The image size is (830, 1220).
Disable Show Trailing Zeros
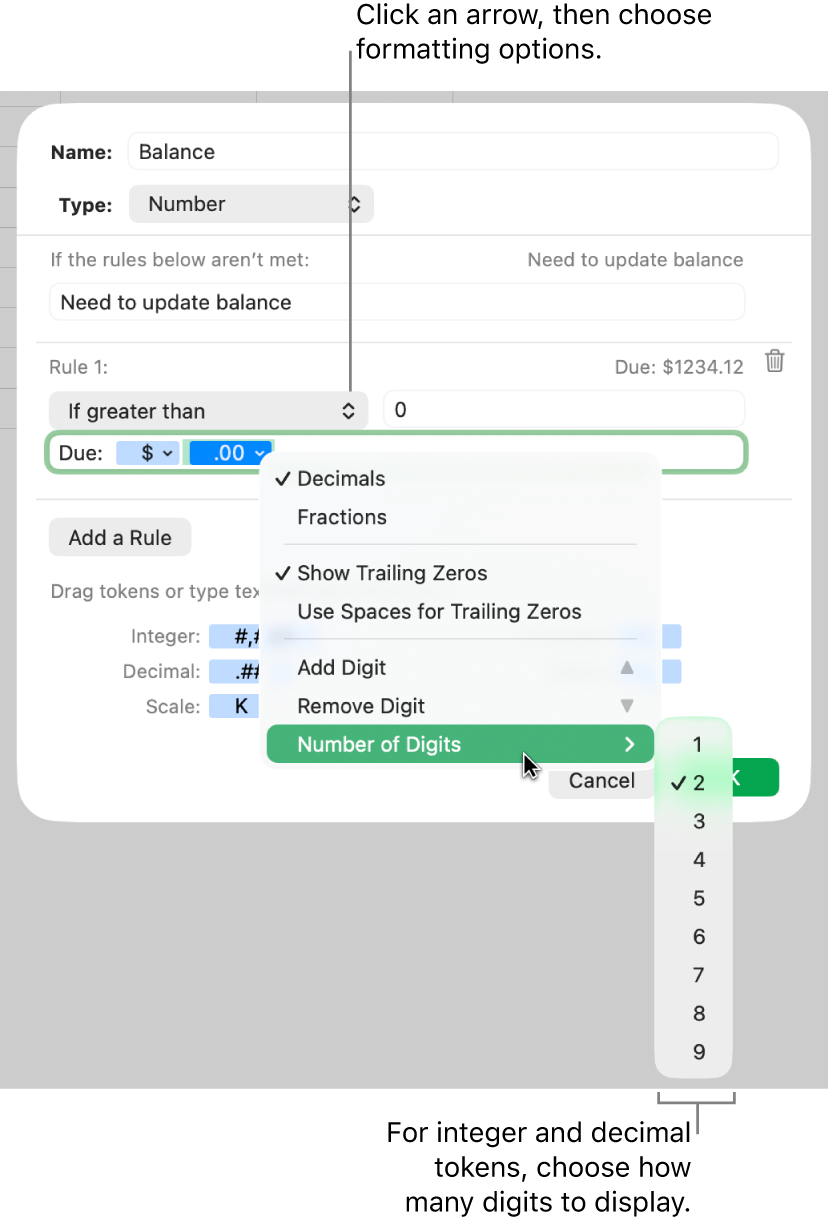[392, 573]
